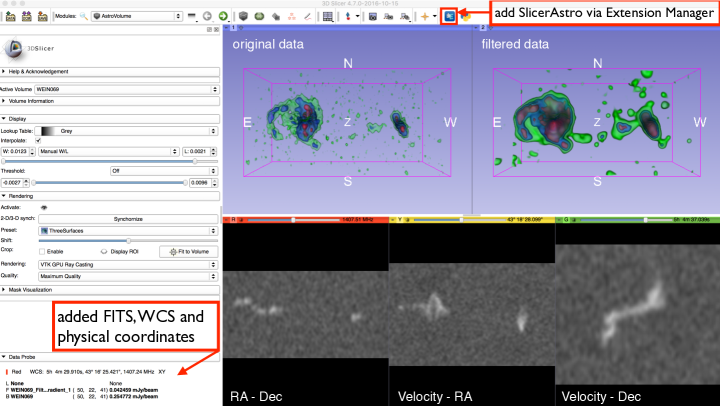Click the Fit to Volume button

point(188,251)
